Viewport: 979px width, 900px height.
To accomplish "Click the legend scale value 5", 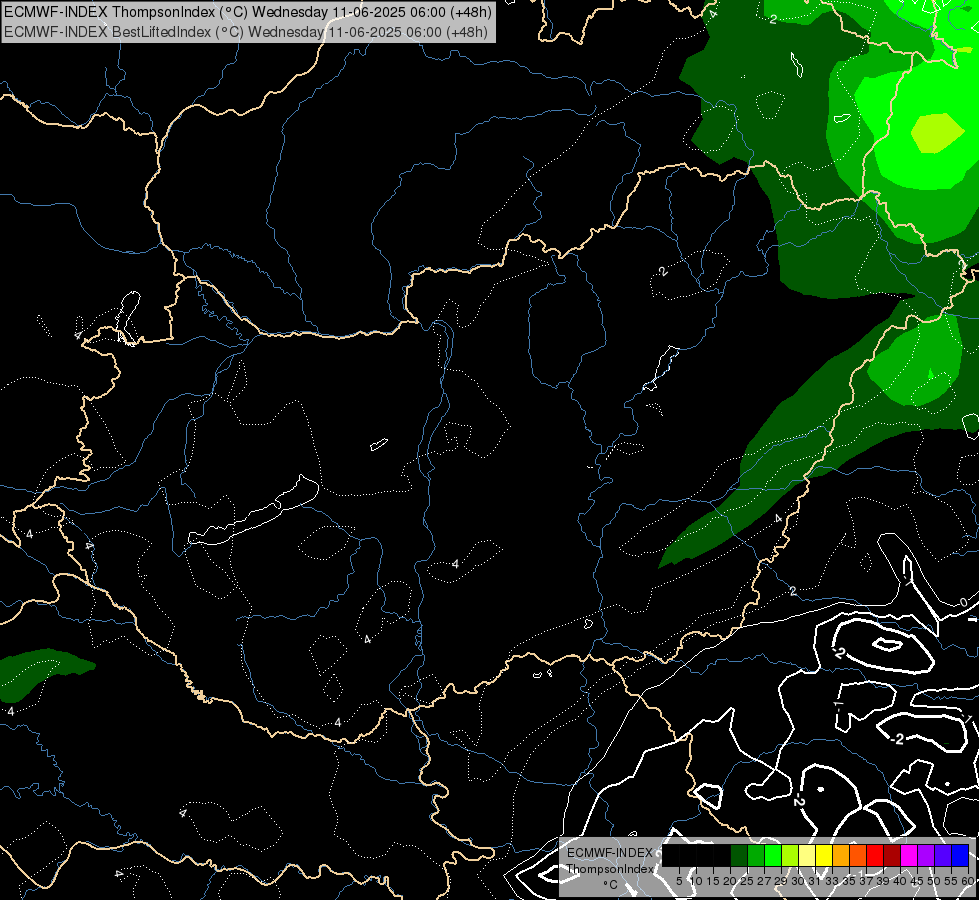I will click(x=679, y=881).
